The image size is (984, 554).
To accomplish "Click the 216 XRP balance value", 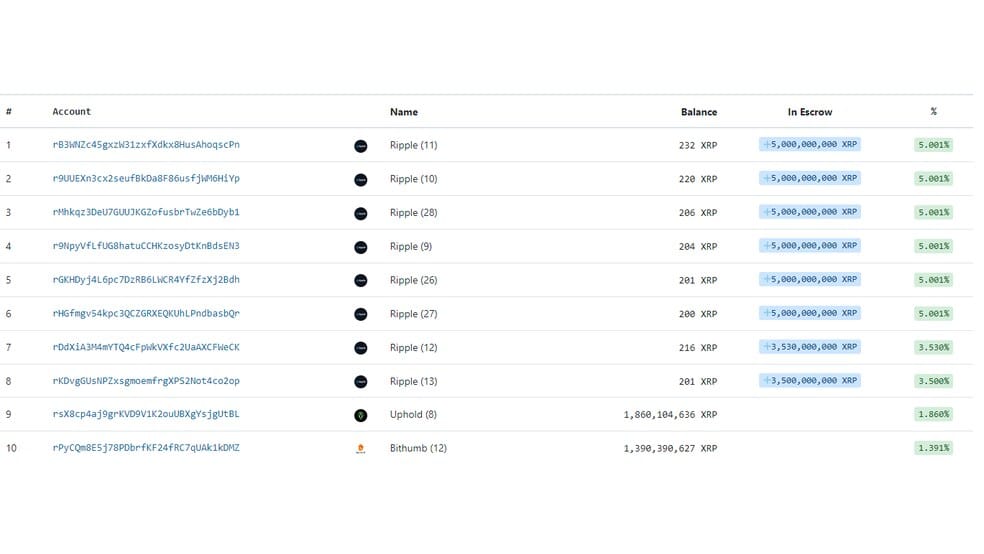I will point(698,348).
